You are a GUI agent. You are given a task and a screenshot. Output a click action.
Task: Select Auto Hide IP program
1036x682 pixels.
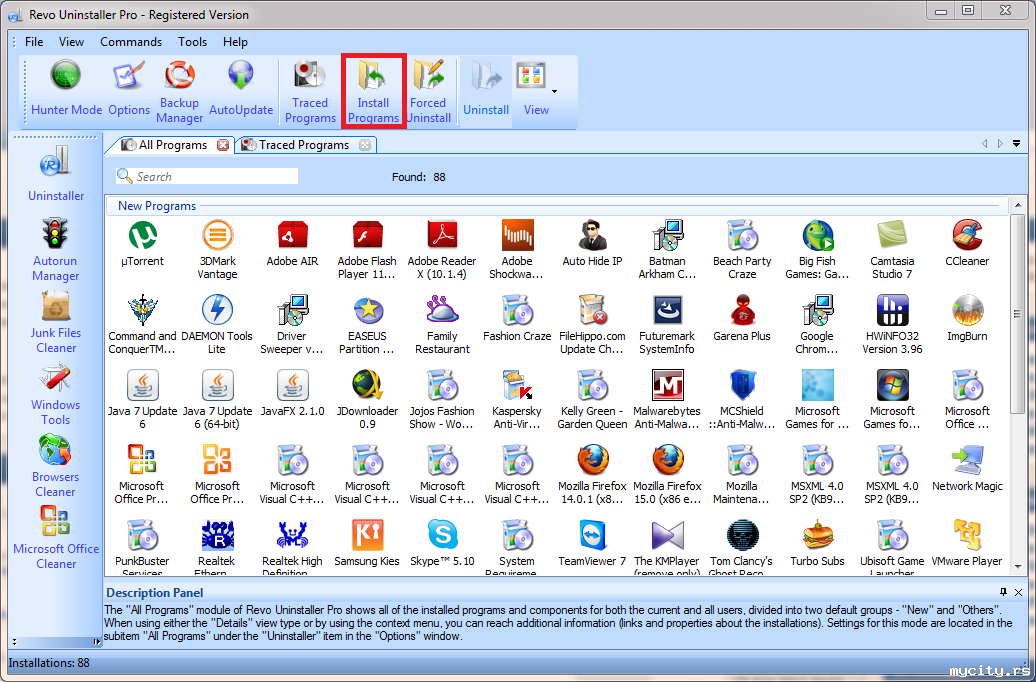(x=592, y=243)
